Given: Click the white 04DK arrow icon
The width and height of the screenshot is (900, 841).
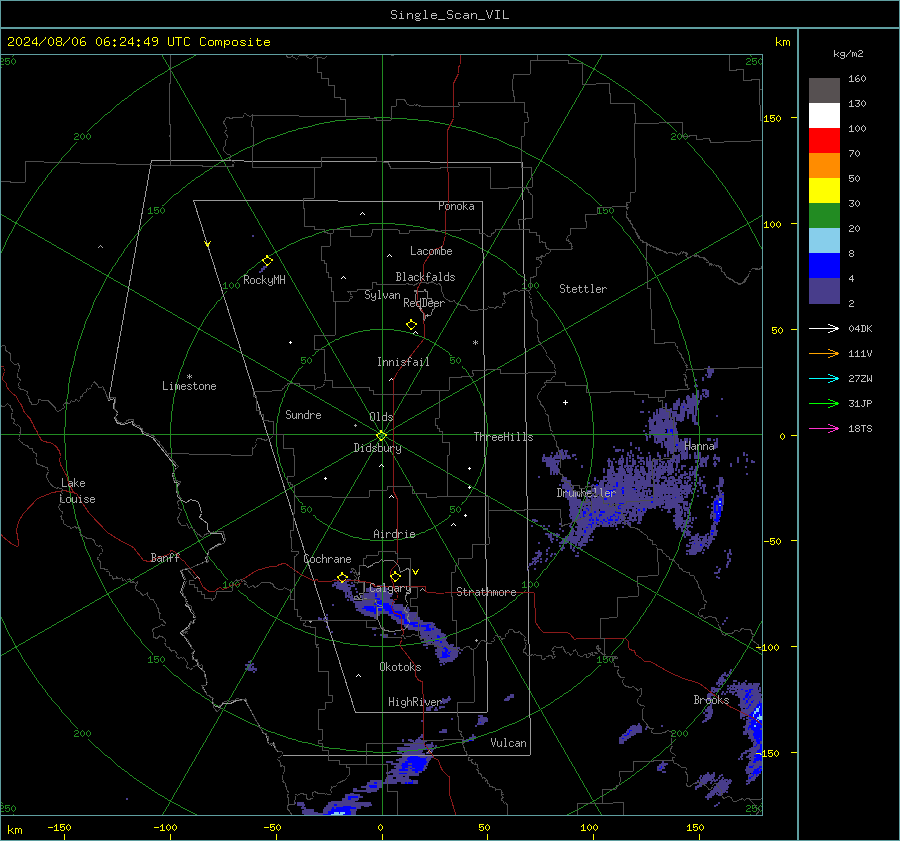Looking at the screenshot, I should (x=824, y=328).
